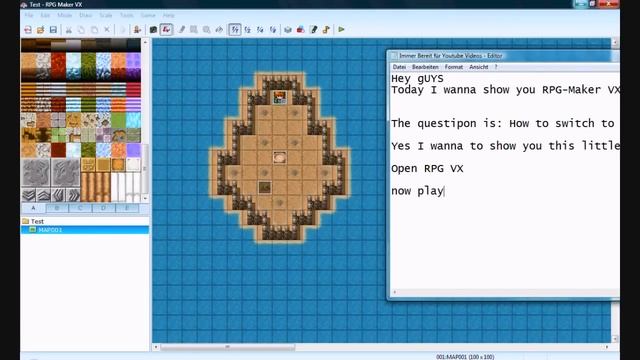Select the Pencil drawing tool
This screenshot has height=360, width=640.
pos(182,29)
